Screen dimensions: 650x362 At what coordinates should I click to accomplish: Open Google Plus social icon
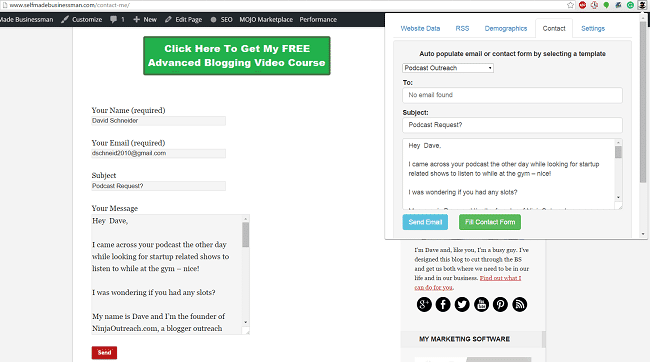[x=424, y=304]
